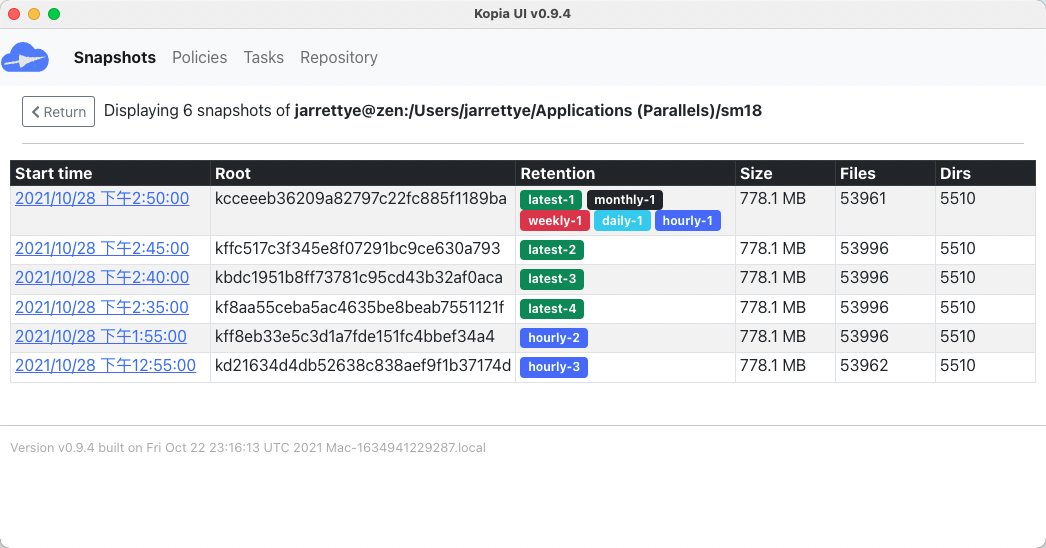Click the green macOS zoom window button

click(x=54, y=14)
